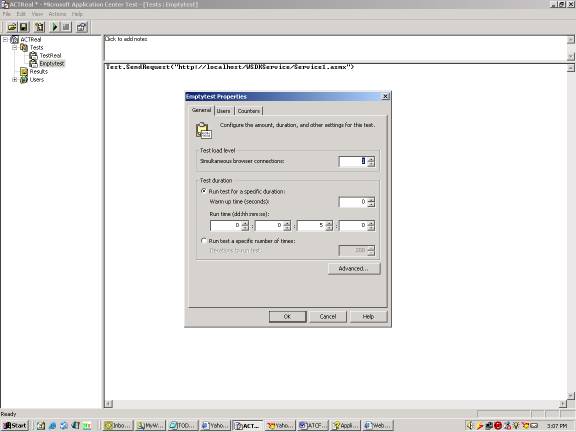Click the Help button in dialog
576x432 pixels.
[x=368, y=316]
